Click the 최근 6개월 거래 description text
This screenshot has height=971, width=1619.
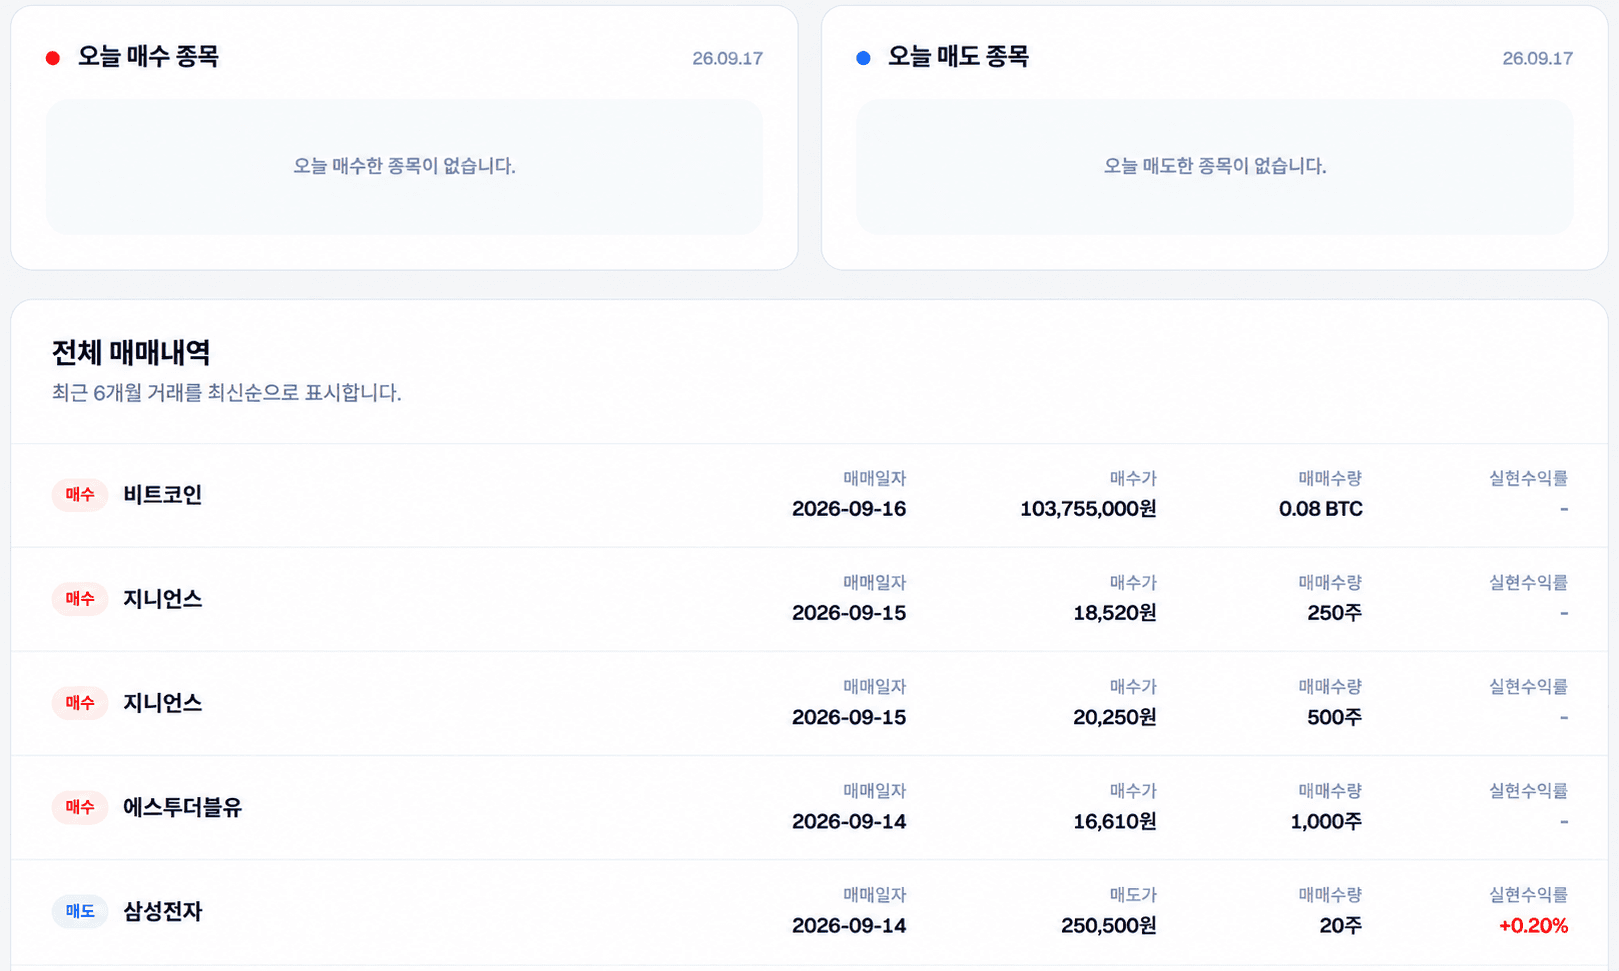coord(227,393)
